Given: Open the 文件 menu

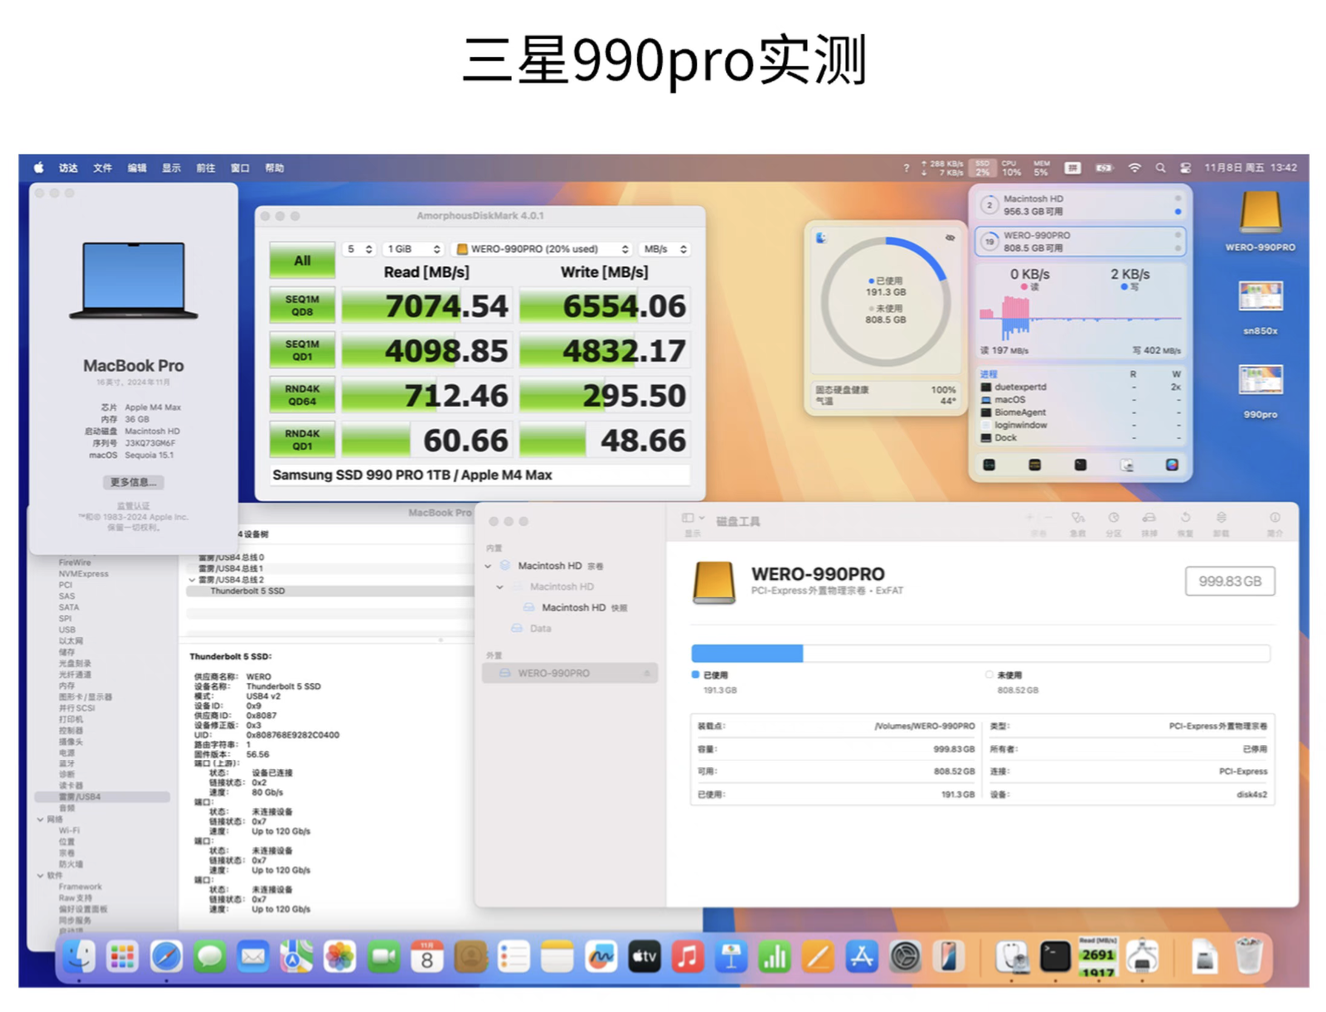Looking at the screenshot, I should (103, 168).
